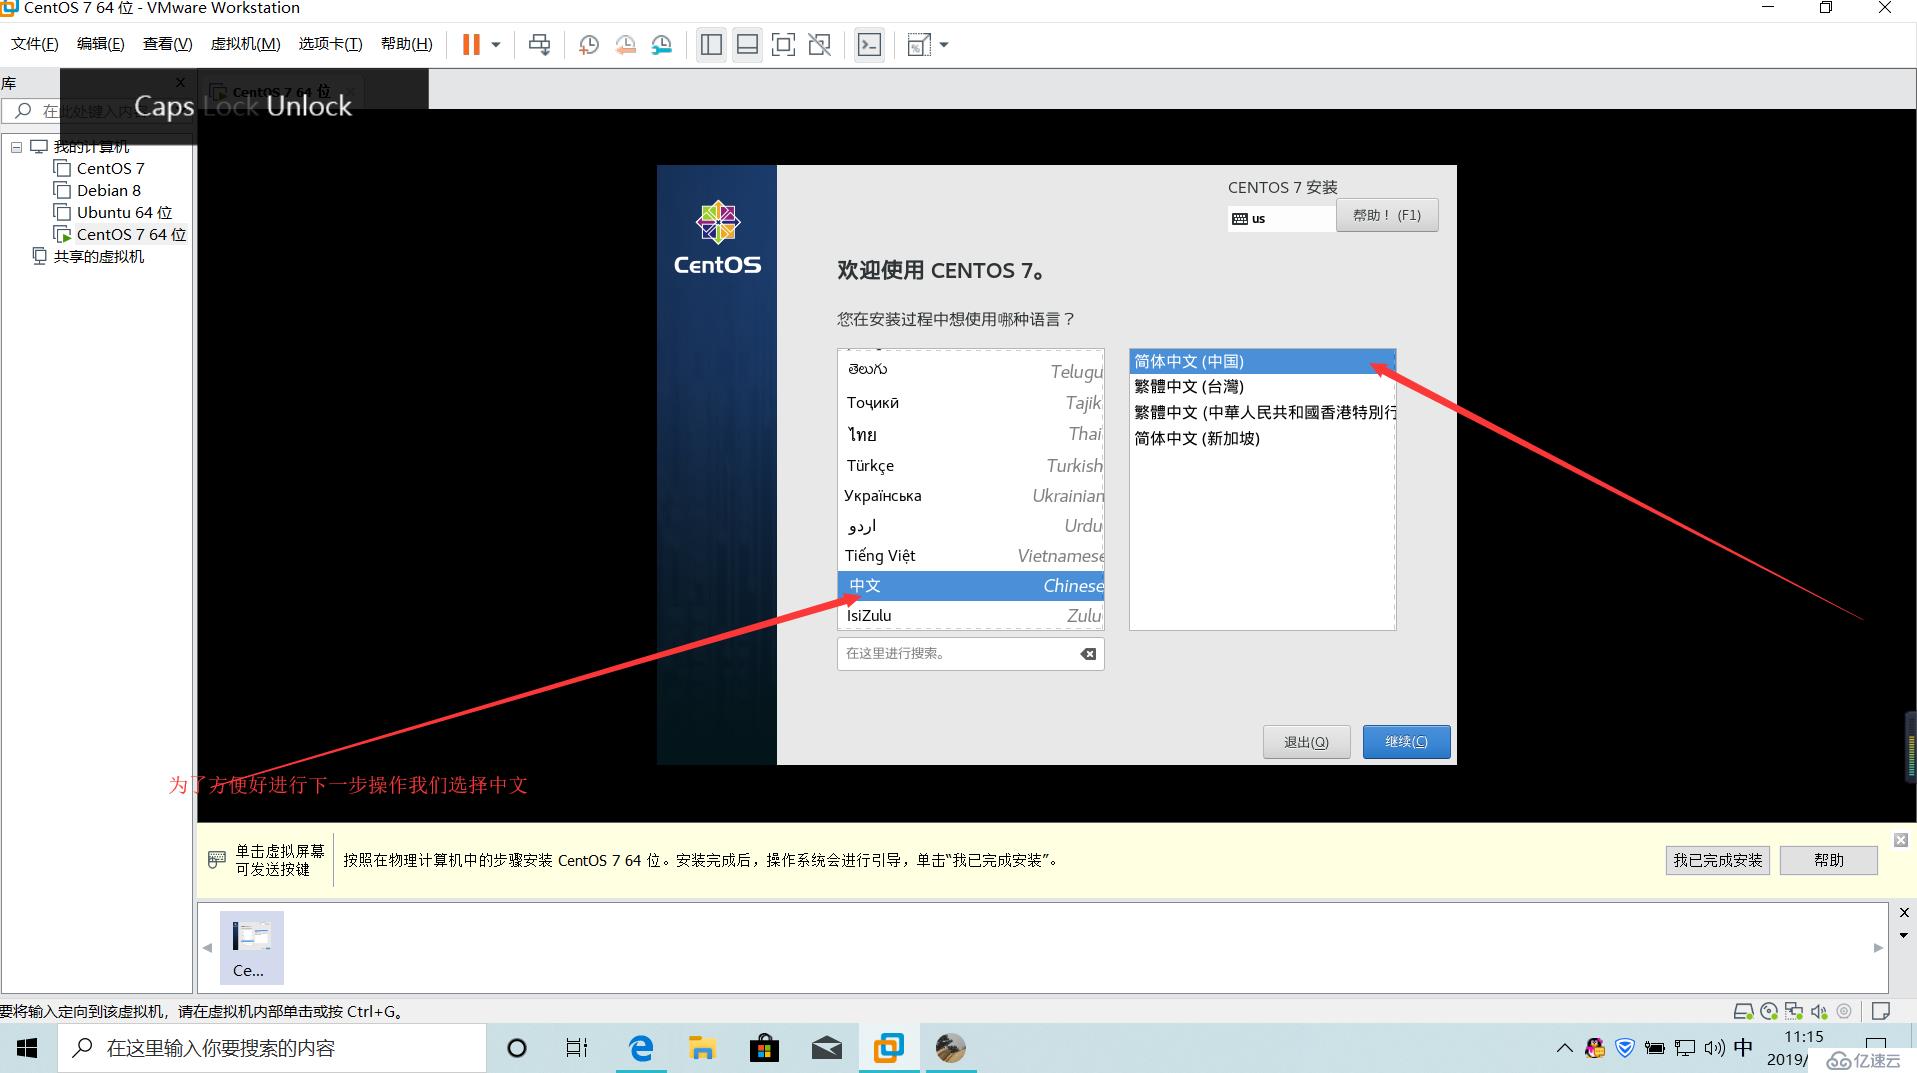This screenshot has height=1073, width=1917.
Task: Click the message log note icon
Action: [x=1880, y=1011]
